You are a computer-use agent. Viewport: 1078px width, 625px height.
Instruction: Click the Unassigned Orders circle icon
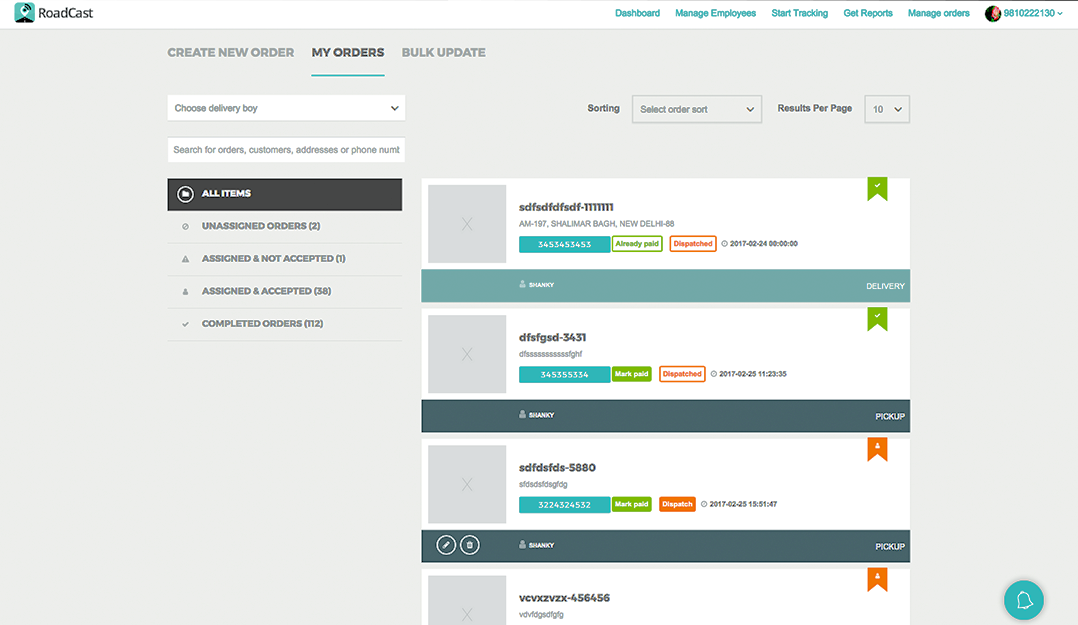(x=185, y=226)
